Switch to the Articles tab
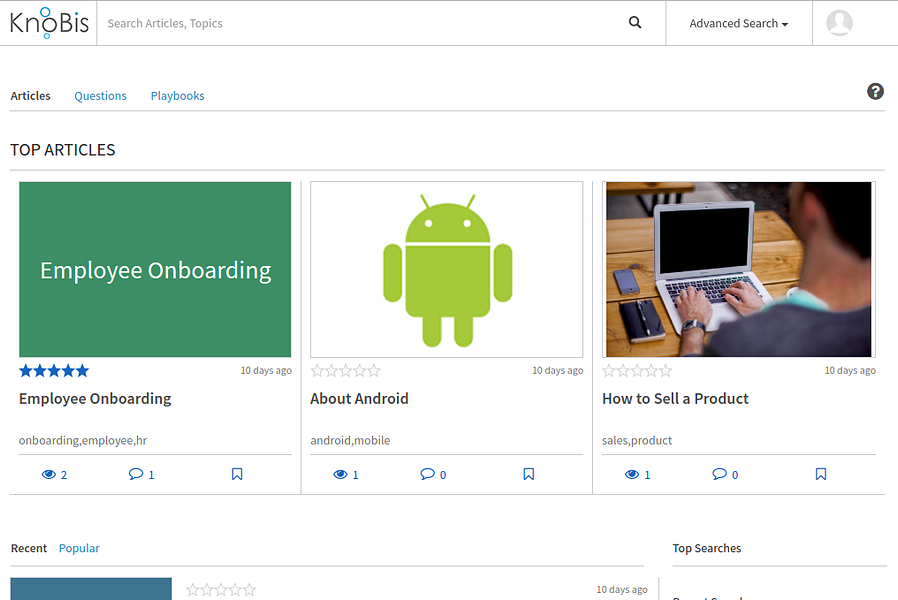The image size is (898, 600). (30, 96)
